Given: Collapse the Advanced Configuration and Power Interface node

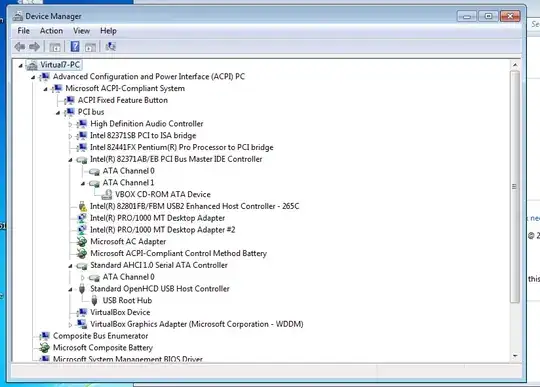Looking at the screenshot, I should pyautogui.click(x=33, y=77).
